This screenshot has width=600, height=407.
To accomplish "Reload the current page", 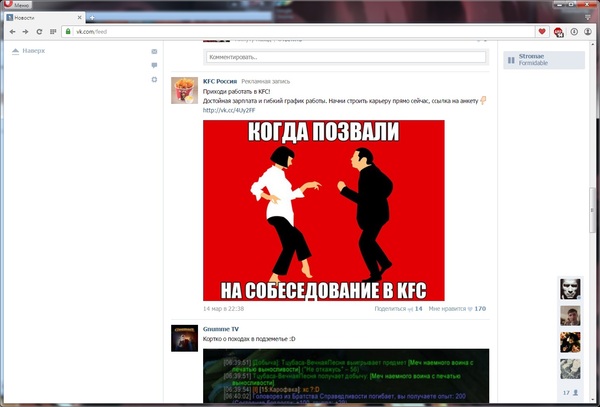I will [x=39, y=32].
